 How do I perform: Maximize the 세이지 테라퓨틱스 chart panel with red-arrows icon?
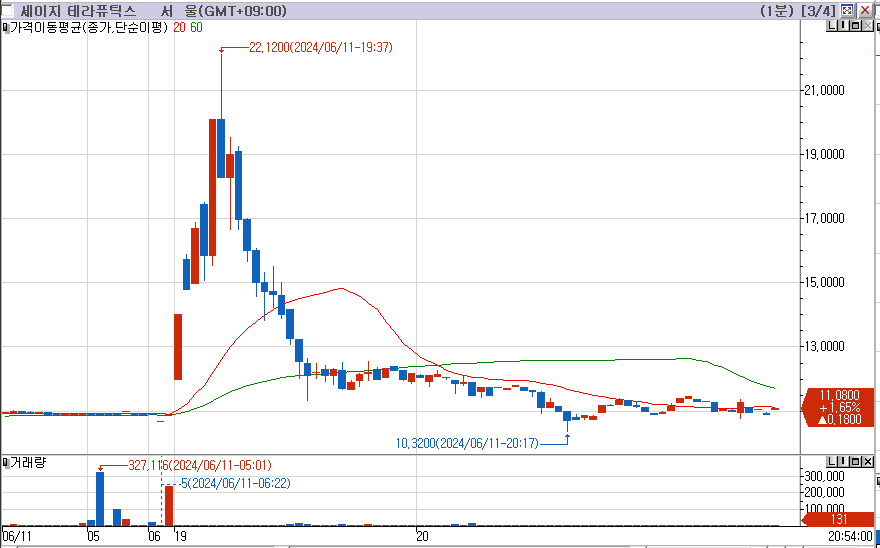click(x=847, y=10)
